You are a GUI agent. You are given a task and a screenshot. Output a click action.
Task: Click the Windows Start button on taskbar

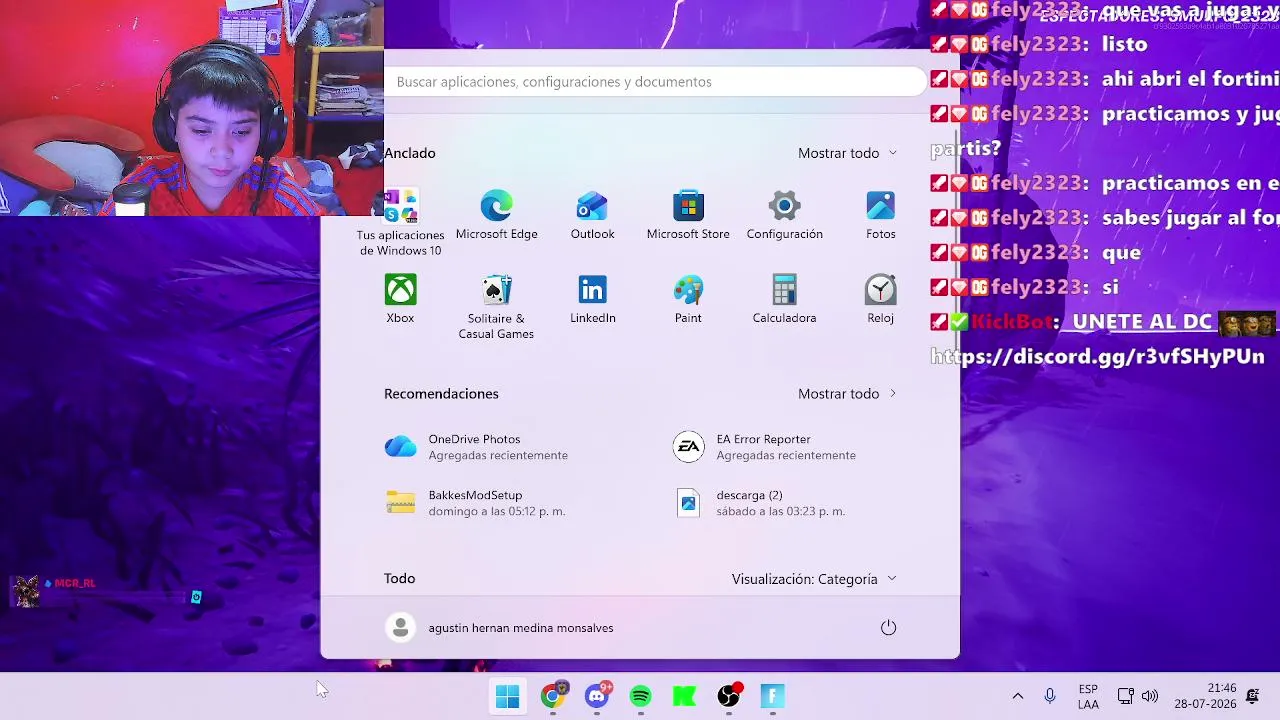point(507,696)
